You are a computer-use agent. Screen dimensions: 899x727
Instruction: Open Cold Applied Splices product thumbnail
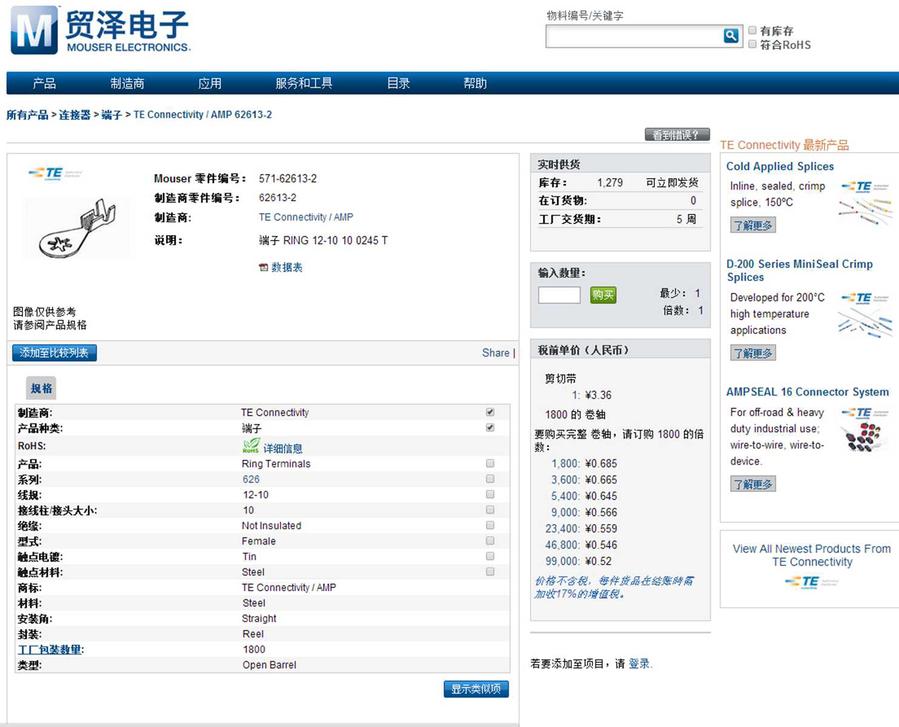click(x=865, y=210)
